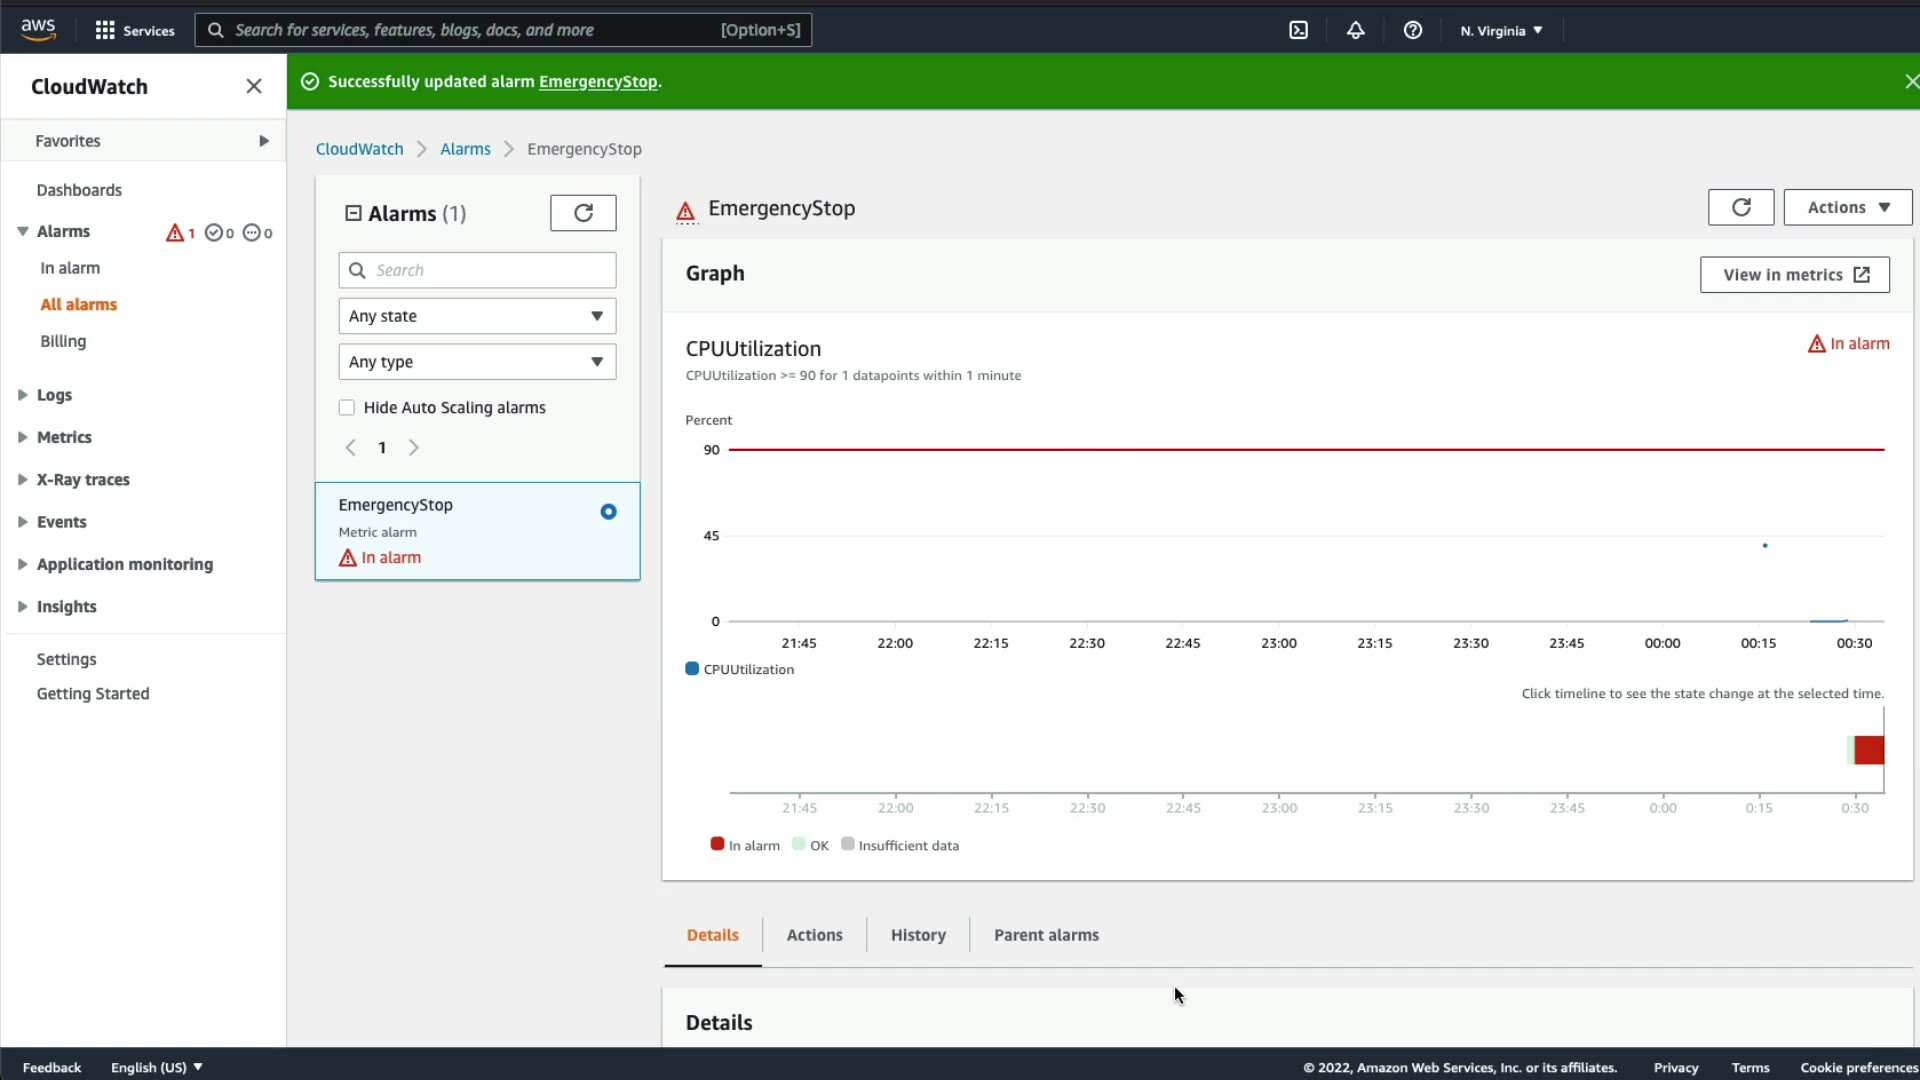This screenshot has width=1920, height=1080.
Task: Refresh the Alarms list panel
Action: click(583, 212)
